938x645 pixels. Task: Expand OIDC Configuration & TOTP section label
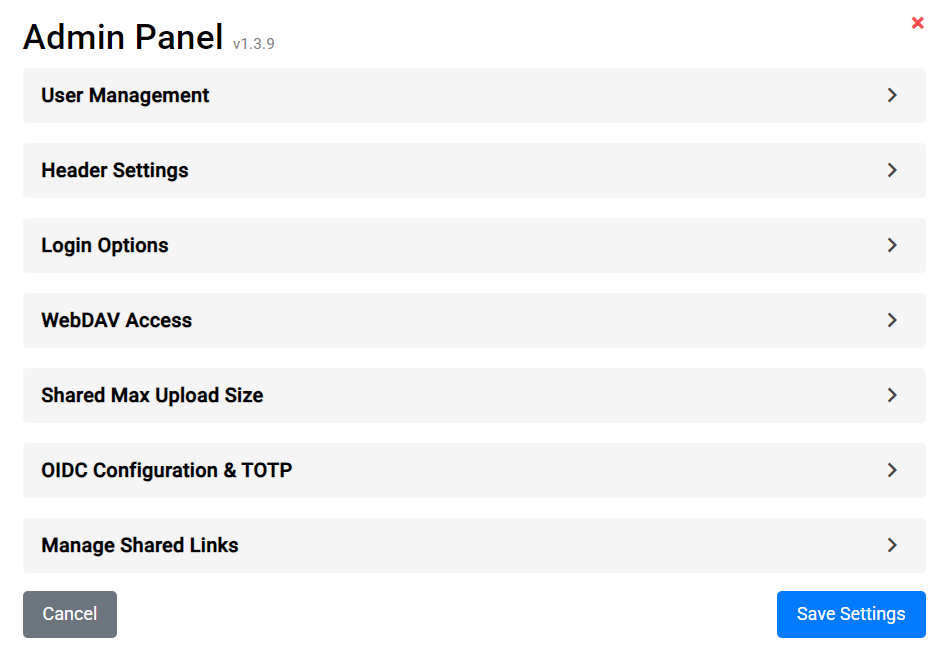click(x=166, y=471)
